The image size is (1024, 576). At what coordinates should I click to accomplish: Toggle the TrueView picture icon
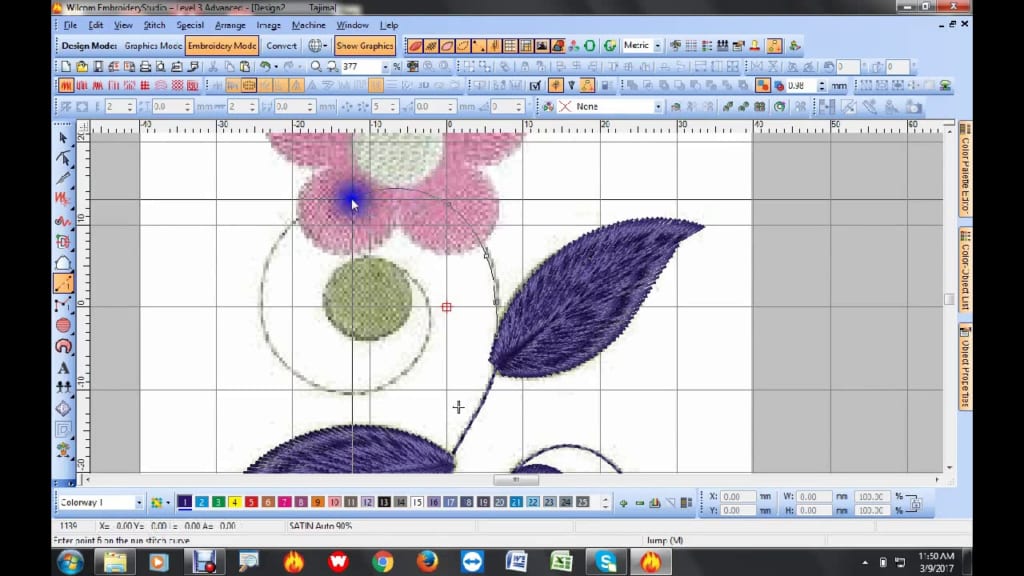[x=542, y=46]
